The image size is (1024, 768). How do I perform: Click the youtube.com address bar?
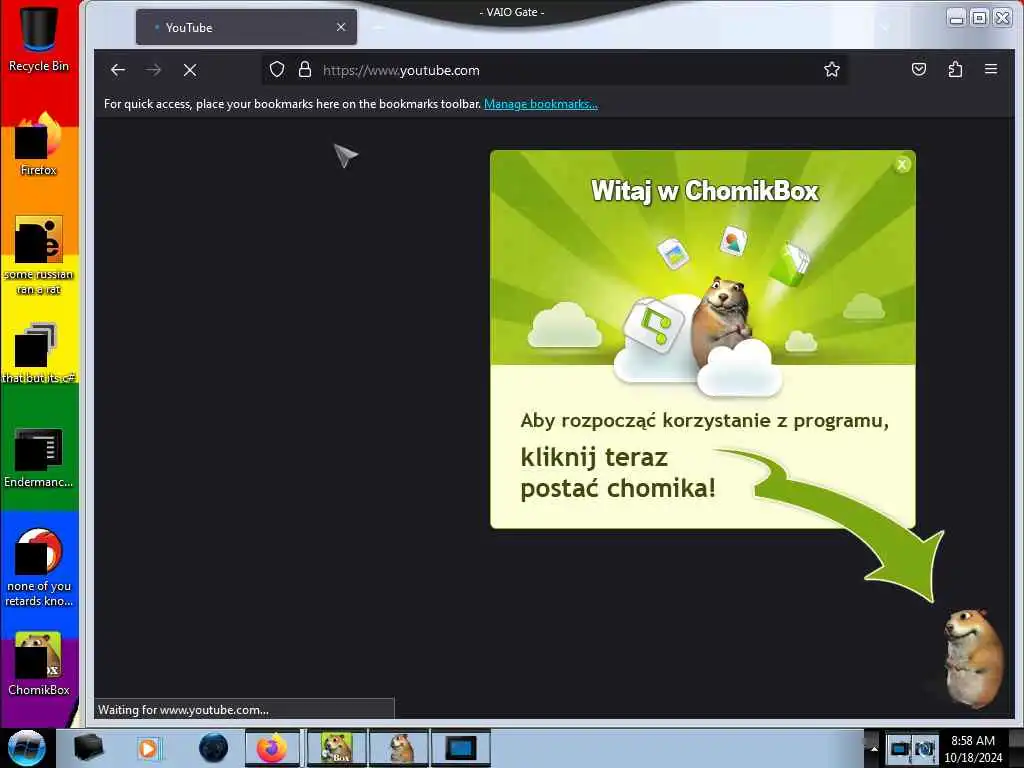[x=555, y=70]
